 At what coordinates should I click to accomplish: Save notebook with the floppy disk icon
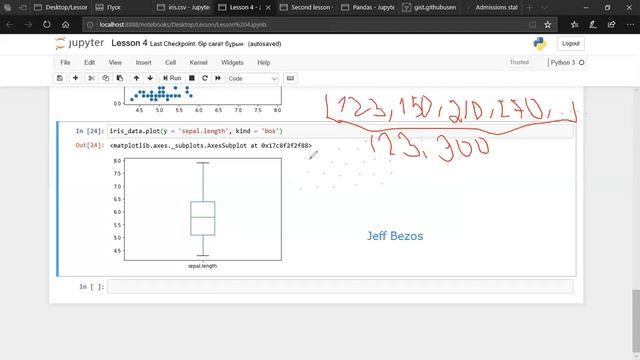(x=60, y=78)
